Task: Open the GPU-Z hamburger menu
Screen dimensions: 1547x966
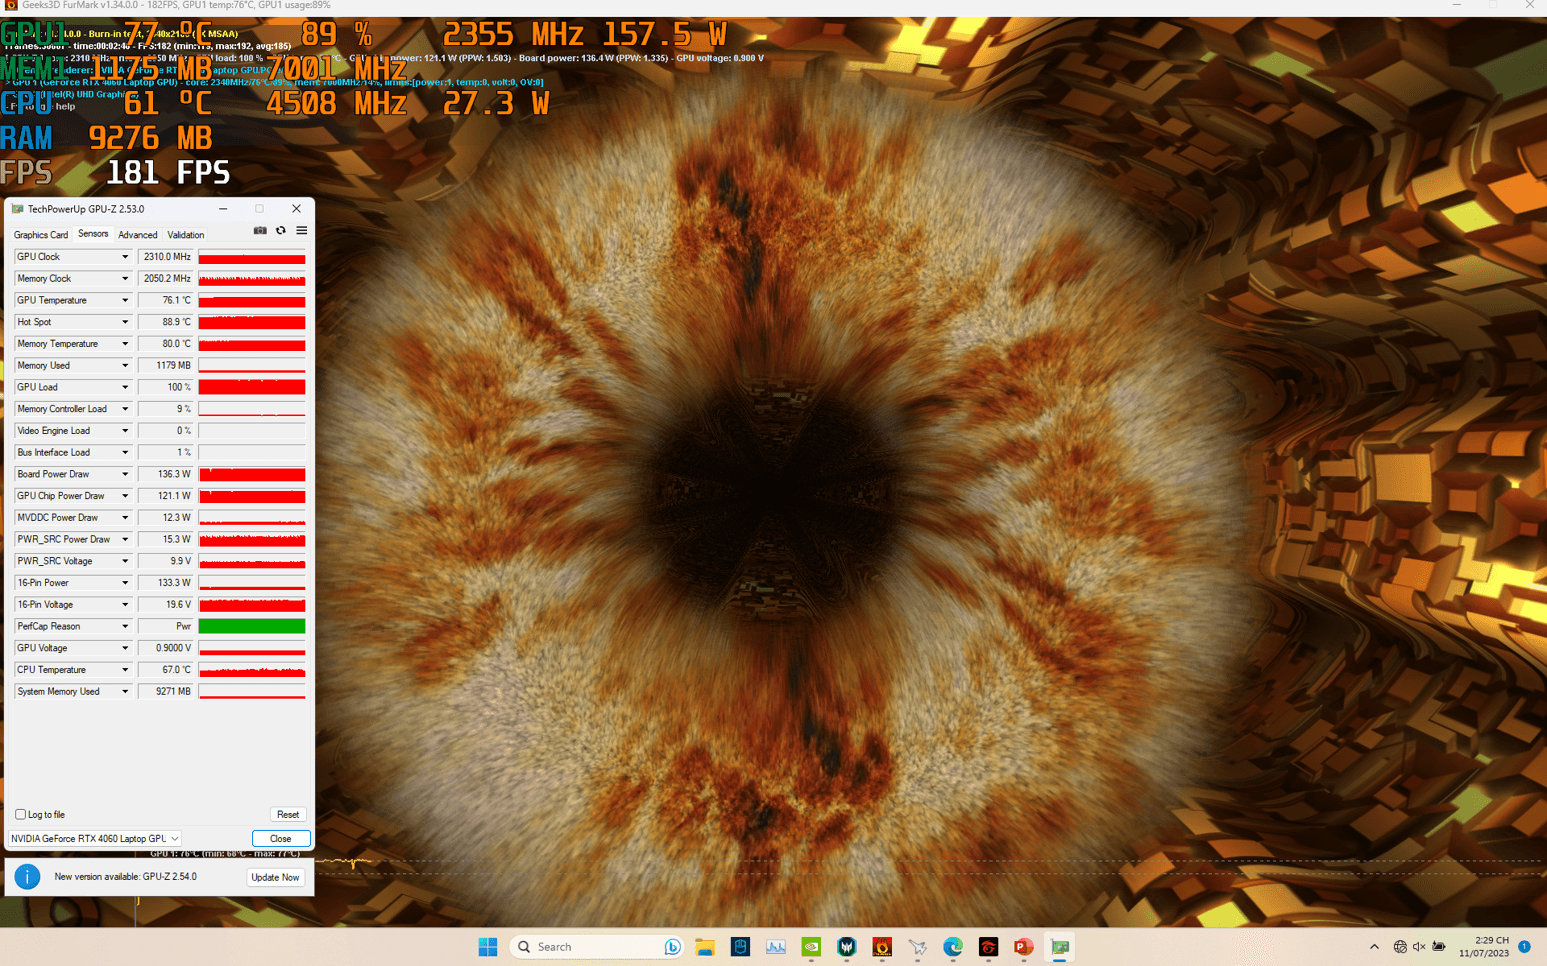Action: (x=301, y=231)
